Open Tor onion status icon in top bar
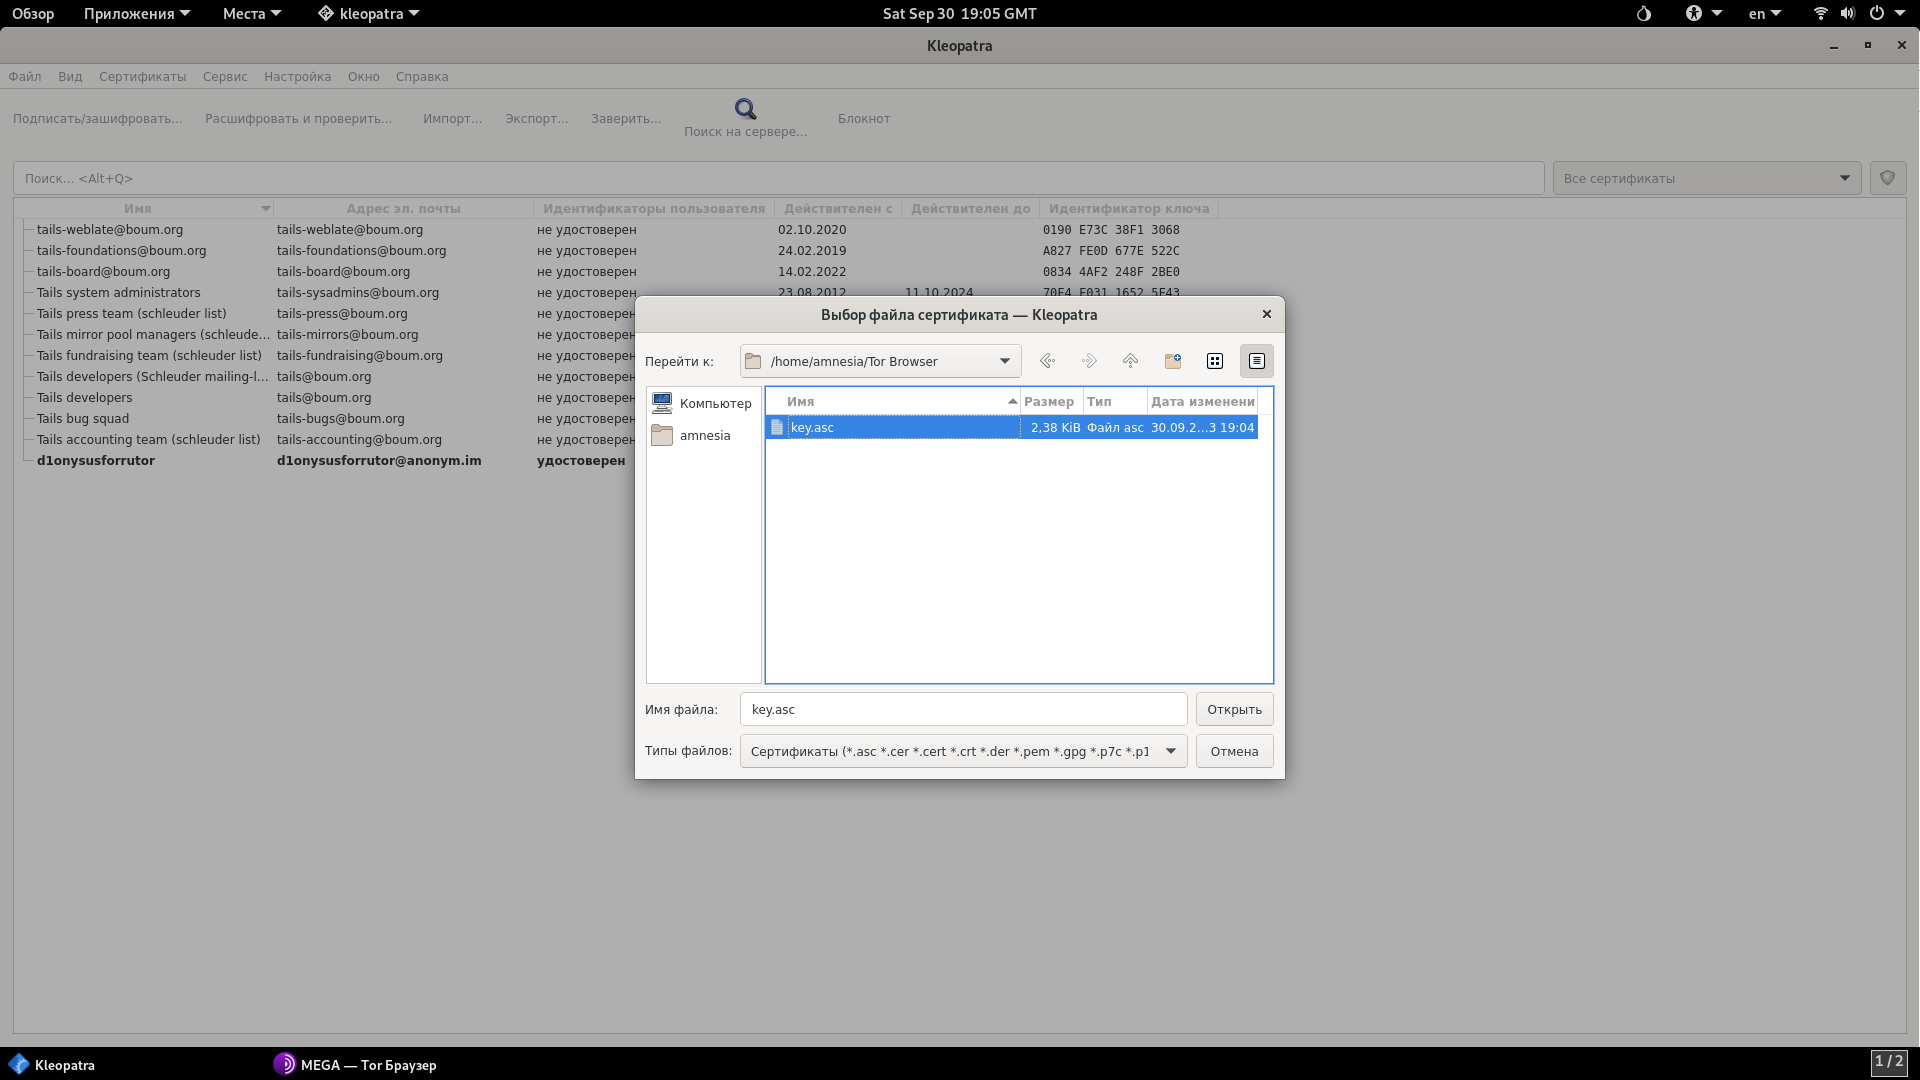Viewport: 1920px width, 1080px height. point(1644,14)
